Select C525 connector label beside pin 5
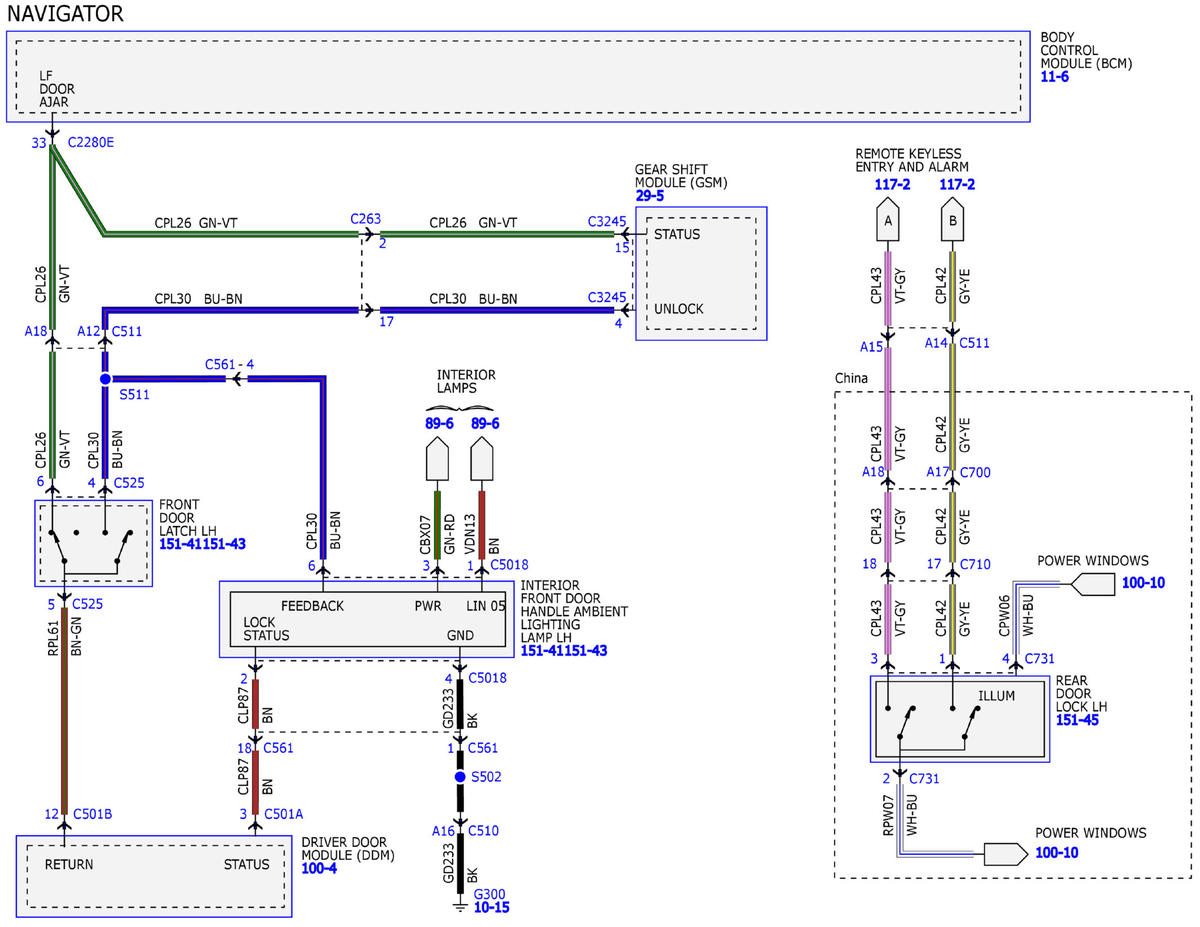 coord(89,603)
